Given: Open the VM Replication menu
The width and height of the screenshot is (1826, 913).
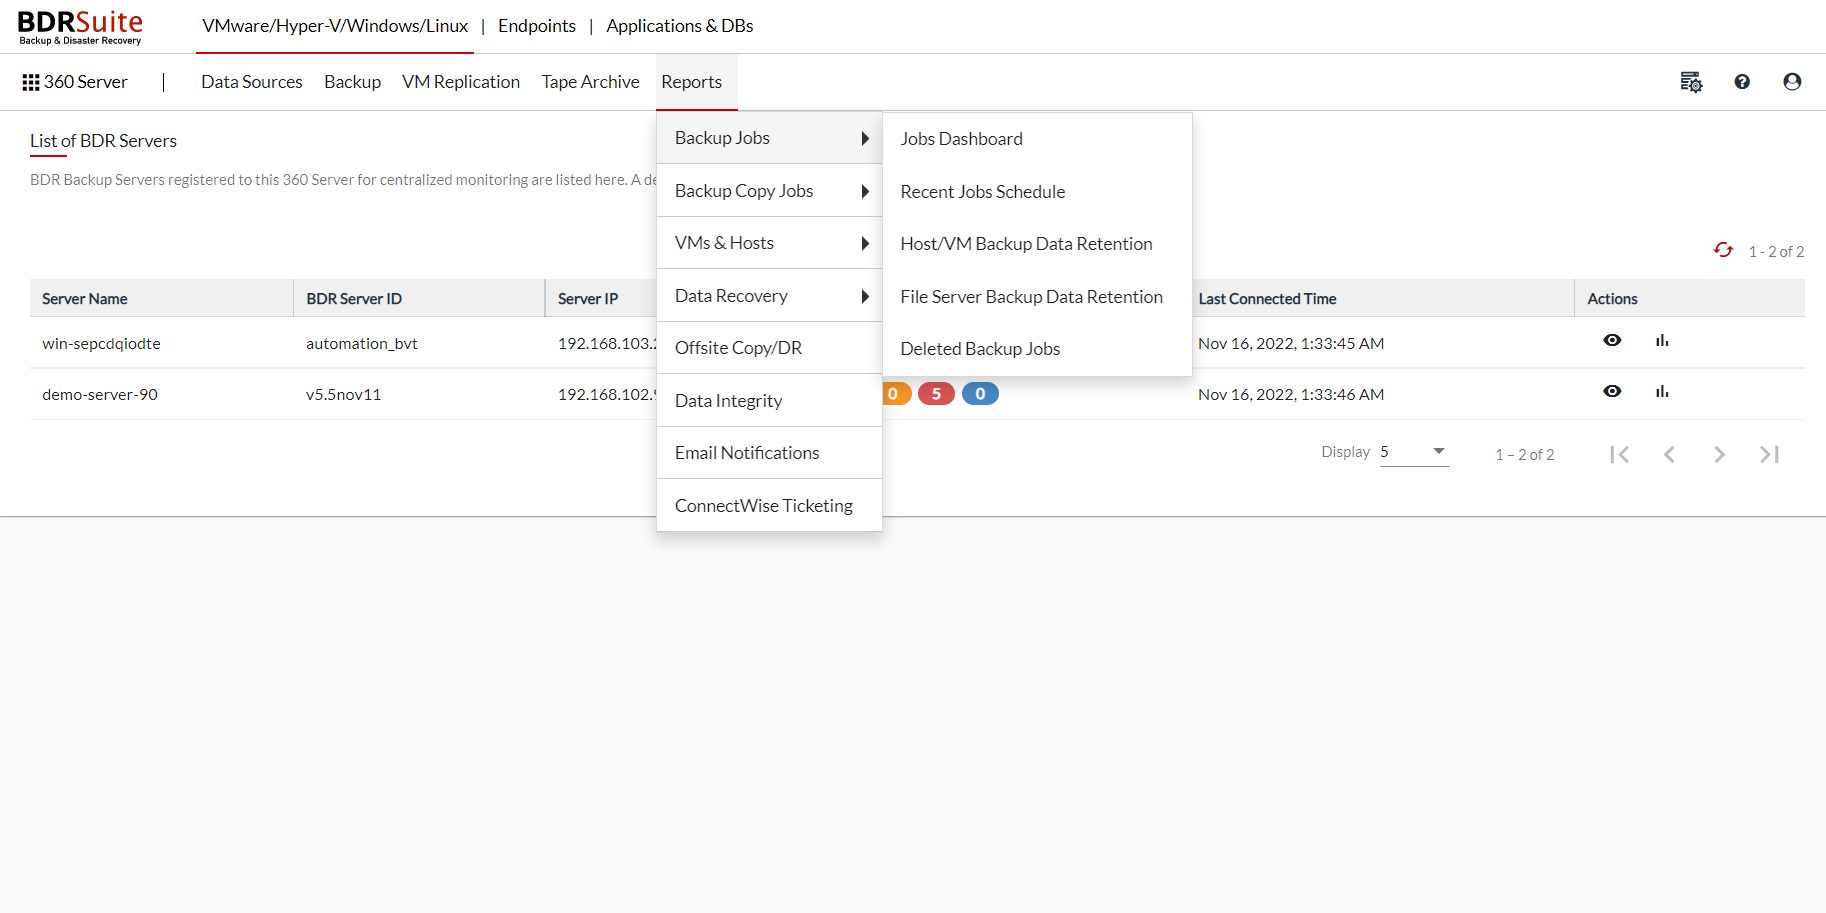Looking at the screenshot, I should pyautogui.click(x=461, y=82).
